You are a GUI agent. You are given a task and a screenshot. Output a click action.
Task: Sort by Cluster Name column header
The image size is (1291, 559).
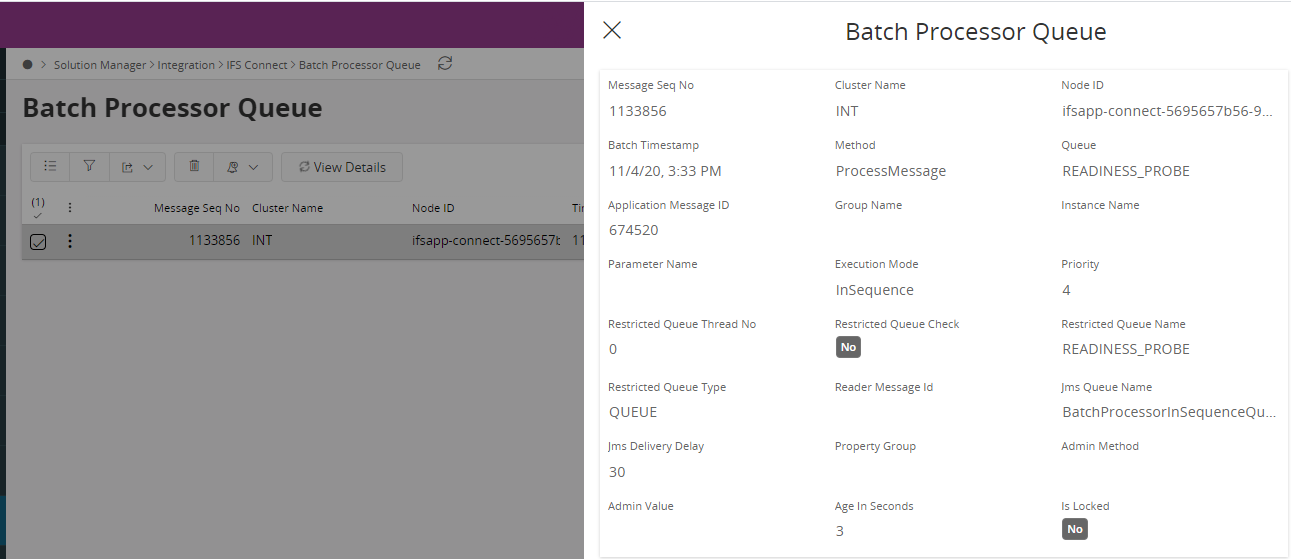tap(287, 208)
